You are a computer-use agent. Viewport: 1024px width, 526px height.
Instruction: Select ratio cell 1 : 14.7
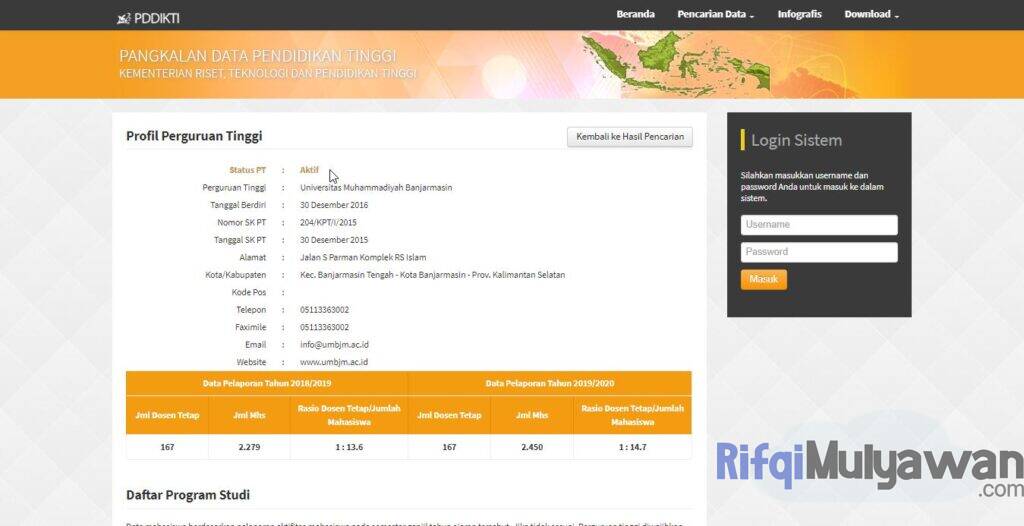pyautogui.click(x=632, y=448)
